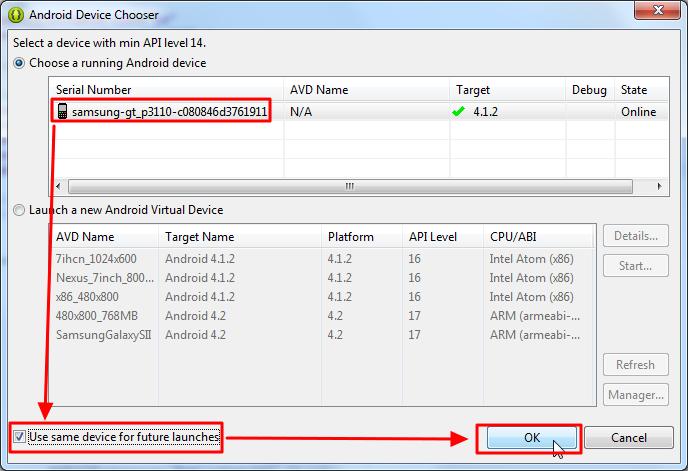Click the Target column header
The image size is (688, 471).
point(508,90)
